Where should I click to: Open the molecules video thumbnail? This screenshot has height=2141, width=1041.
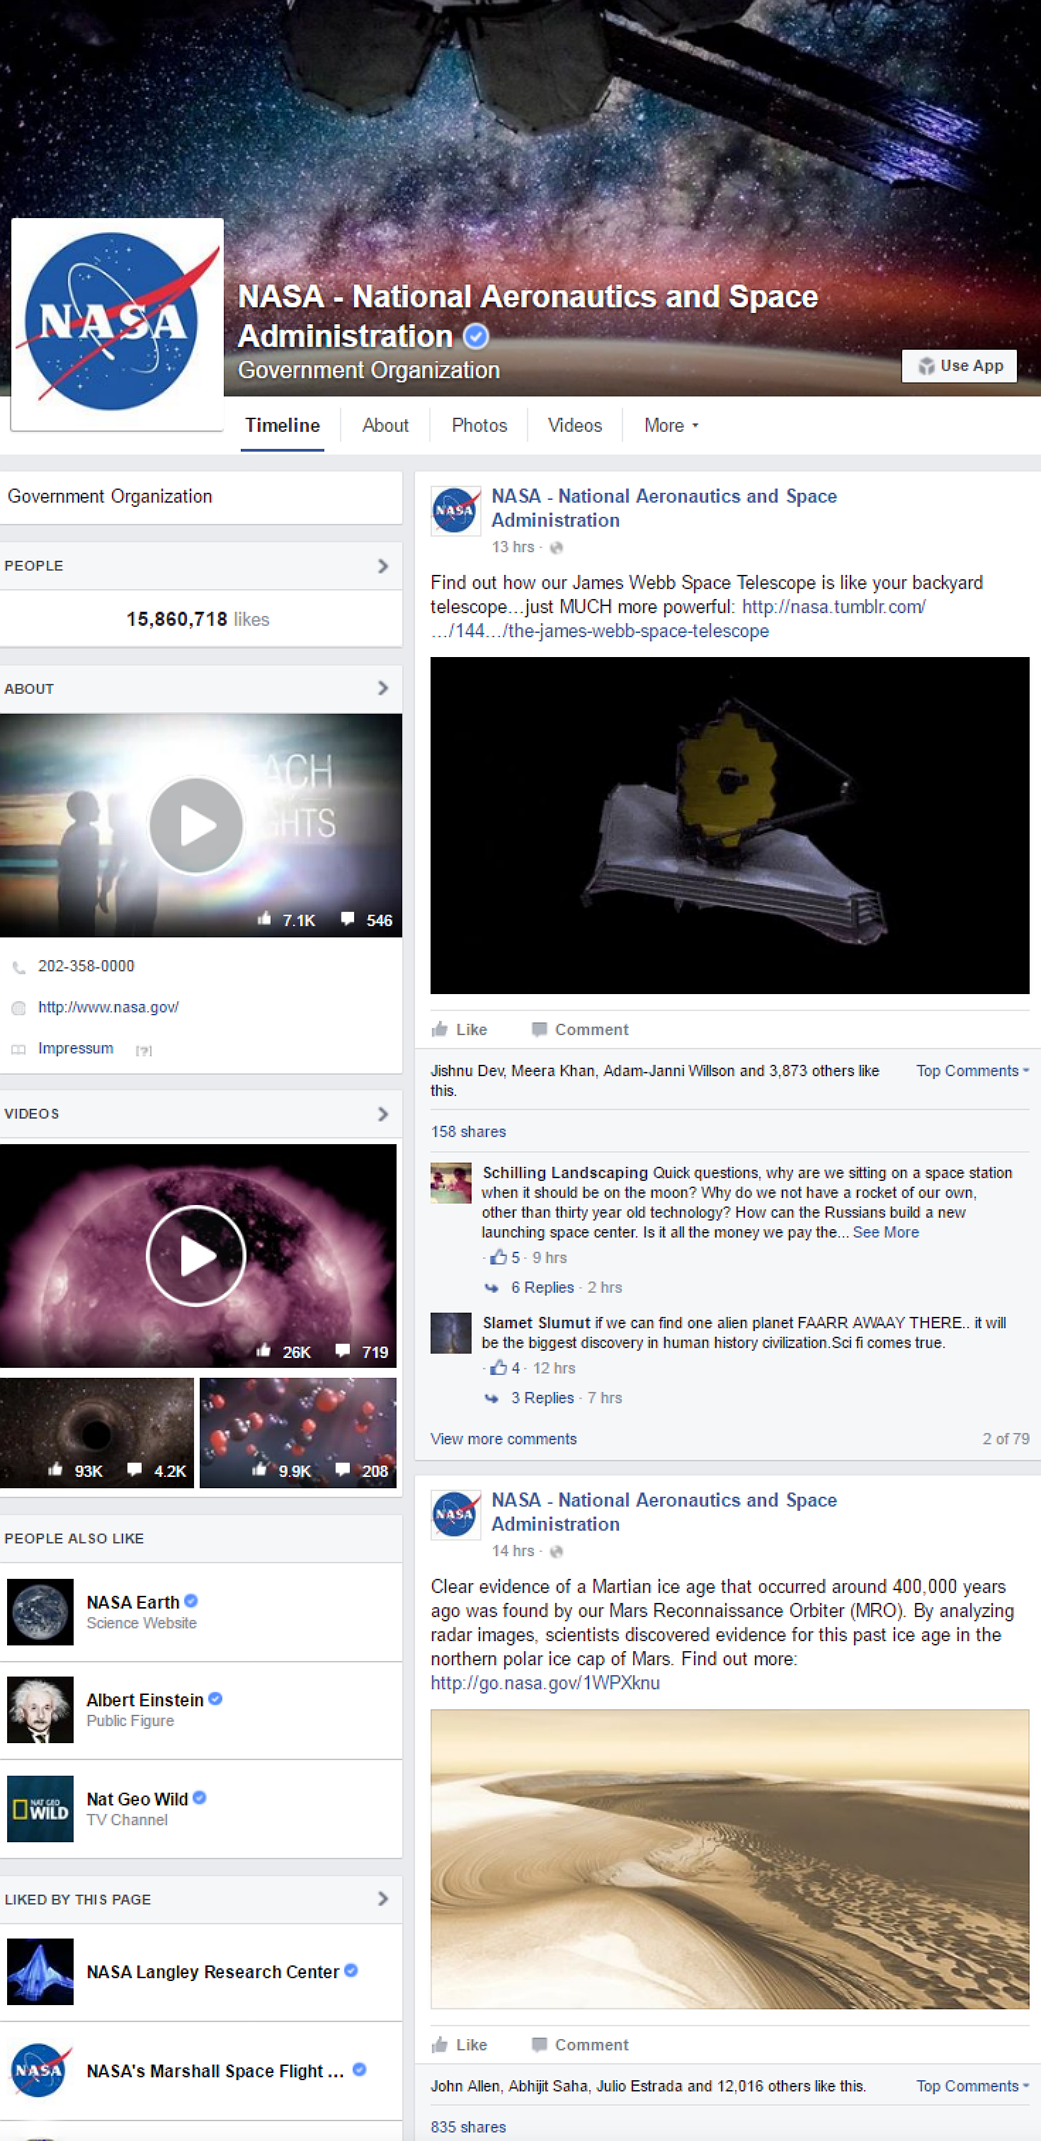pyautogui.click(x=298, y=1432)
